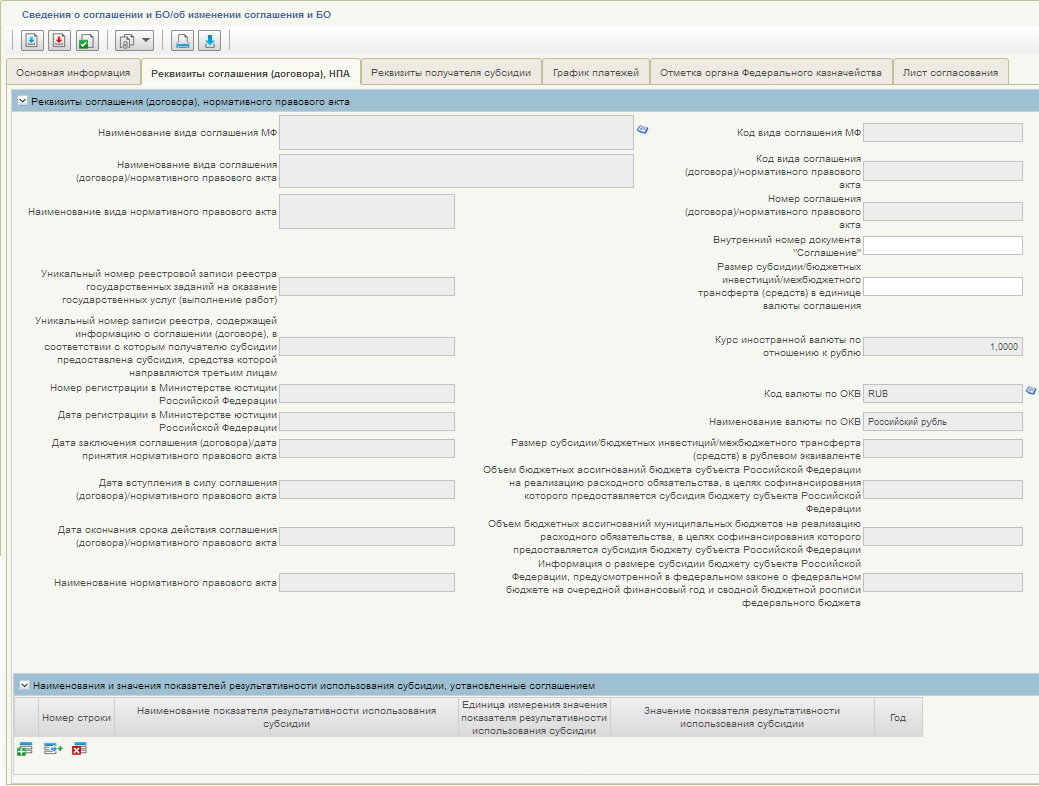The width and height of the screenshot is (1039, 786).
Task: Collapse the Реквизиты соглашения (договора) section
Action: click(x=23, y=101)
